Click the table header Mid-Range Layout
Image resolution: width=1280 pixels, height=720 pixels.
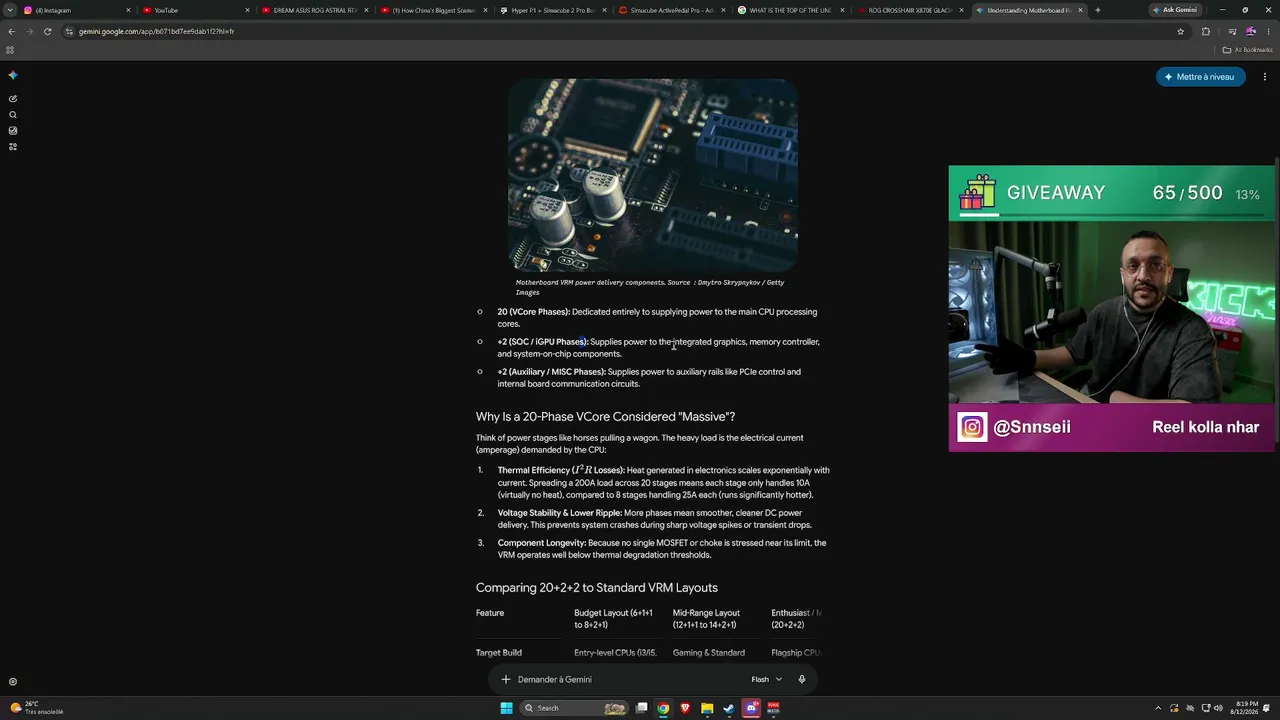click(x=706, y=619)
